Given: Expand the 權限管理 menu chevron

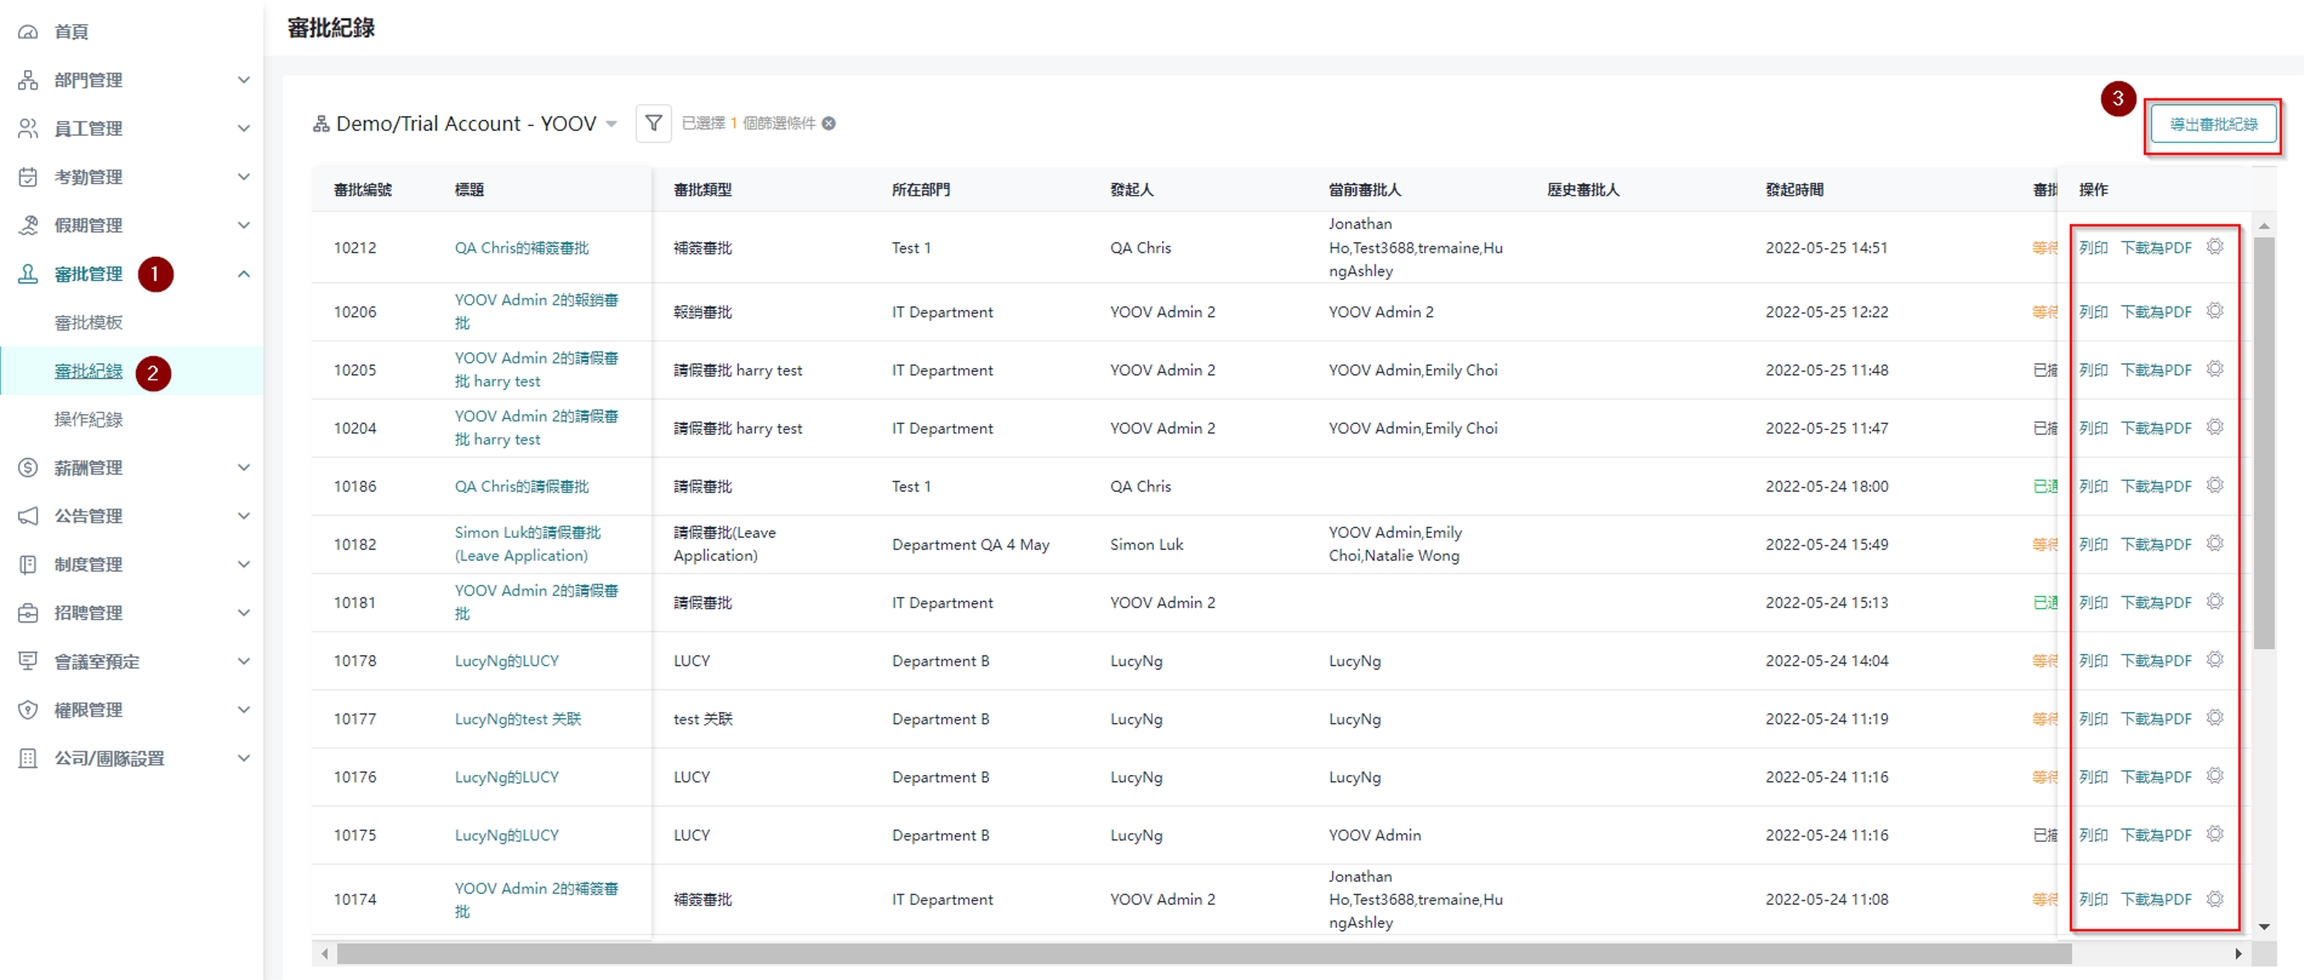Looking at the screenshot, I should coord(243,710).
